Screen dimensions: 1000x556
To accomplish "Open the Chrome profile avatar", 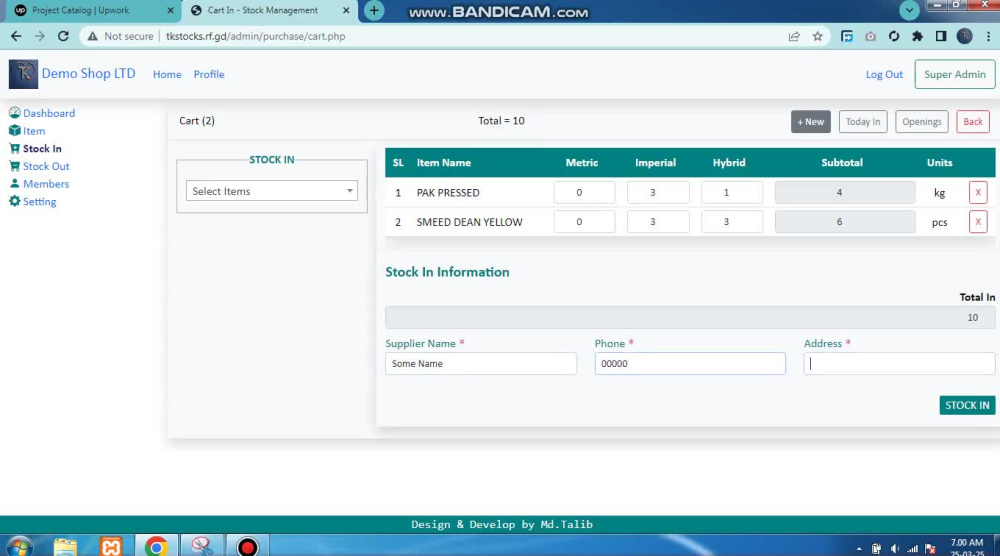I will 964,36.
